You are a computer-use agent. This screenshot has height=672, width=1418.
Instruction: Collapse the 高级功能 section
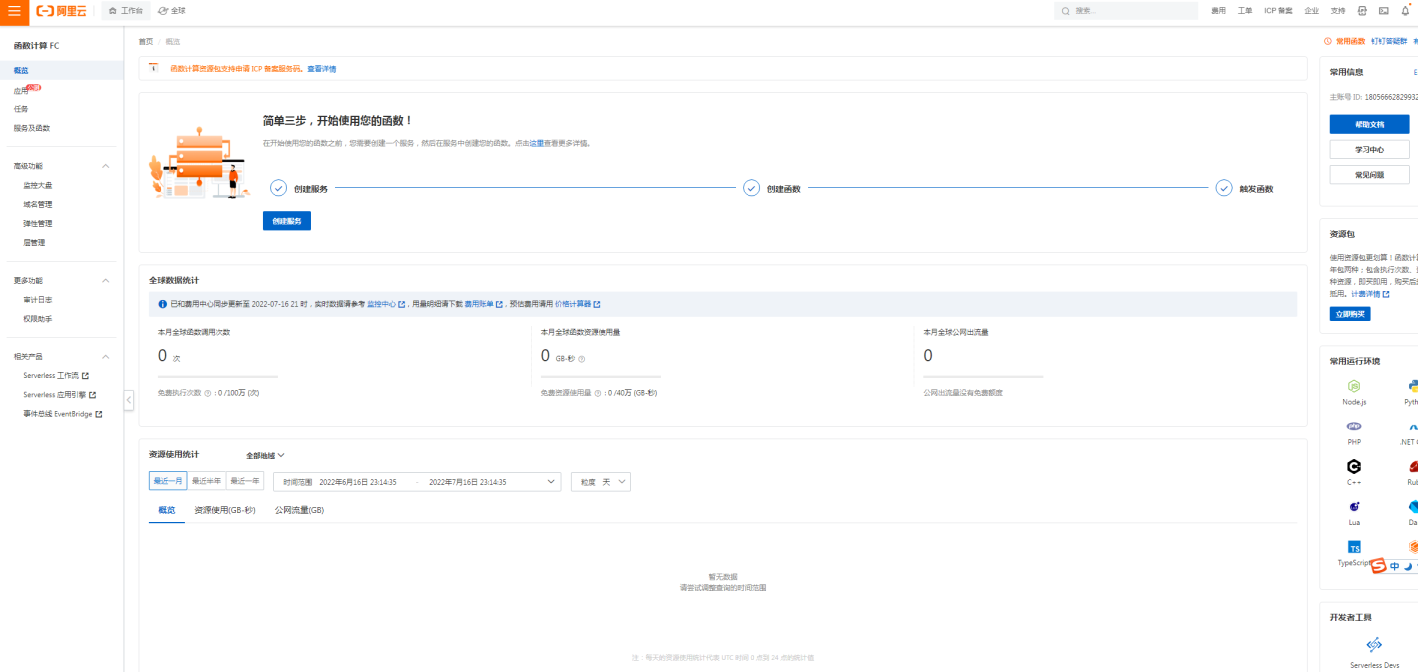(106, 166)
